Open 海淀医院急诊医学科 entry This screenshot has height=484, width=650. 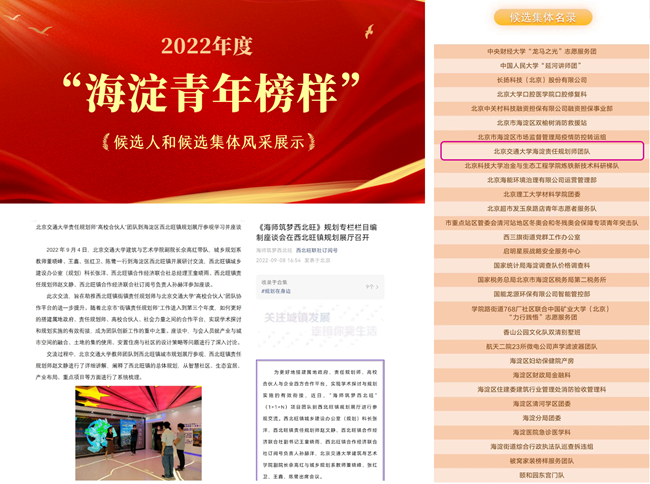(x=541, y=432)
